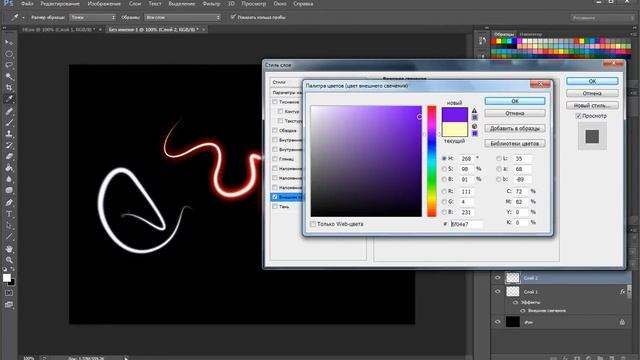Select the Hand tool
Image resolution: width=640 pixels, height=360 pixels.
tap(9, 249)
